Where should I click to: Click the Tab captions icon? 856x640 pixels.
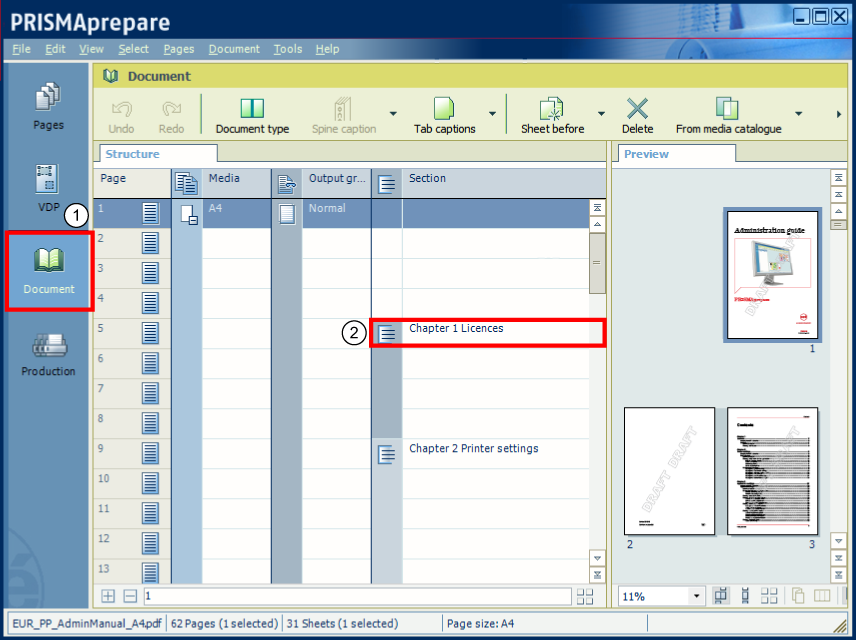click(x=444, y=109)
